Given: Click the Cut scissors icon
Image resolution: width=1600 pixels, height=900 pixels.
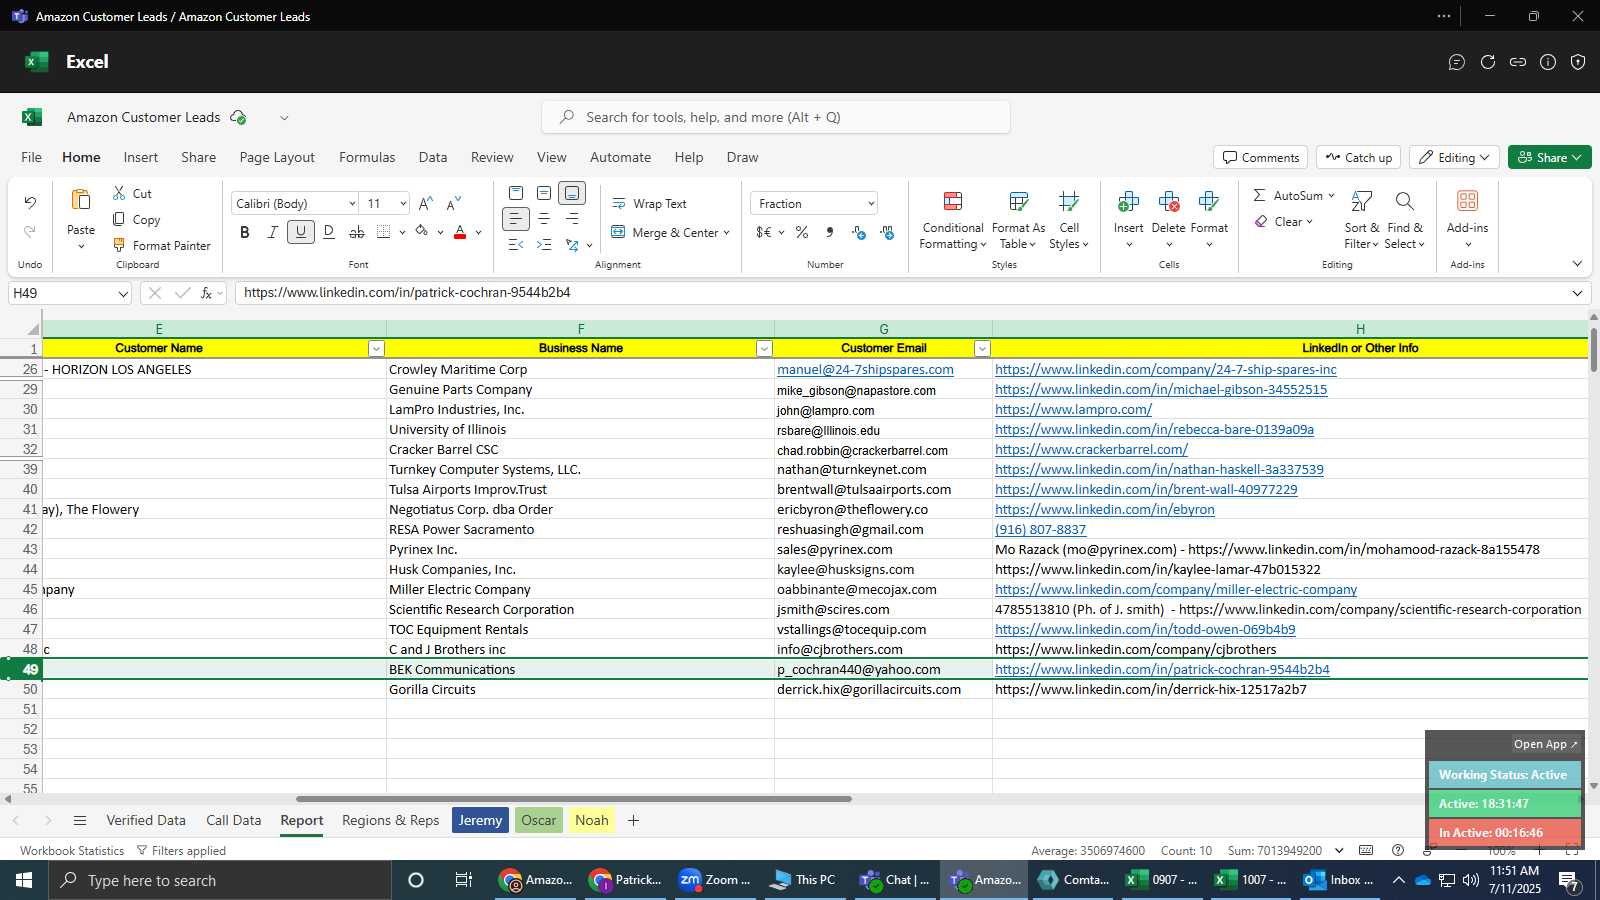Looking at the screenshot, I should click(119, 193).
